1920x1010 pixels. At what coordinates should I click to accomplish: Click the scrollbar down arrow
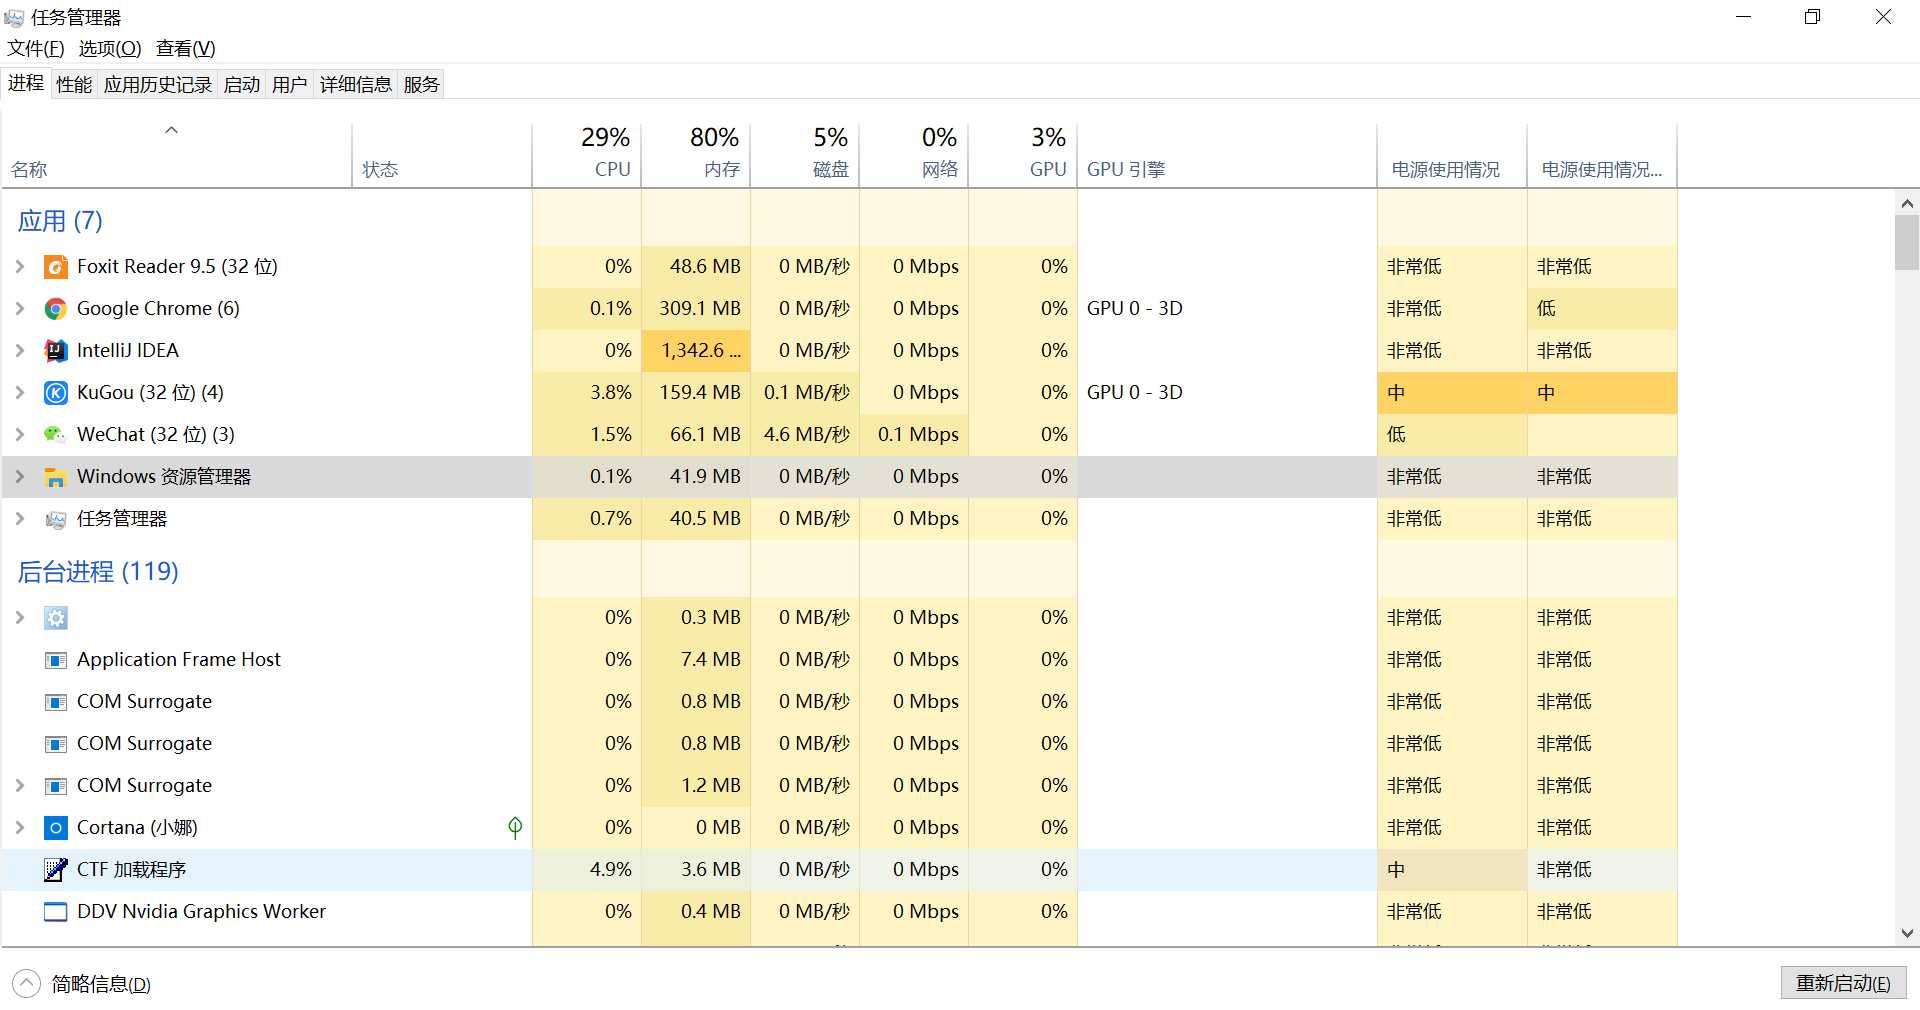[x=1907, y=933]
